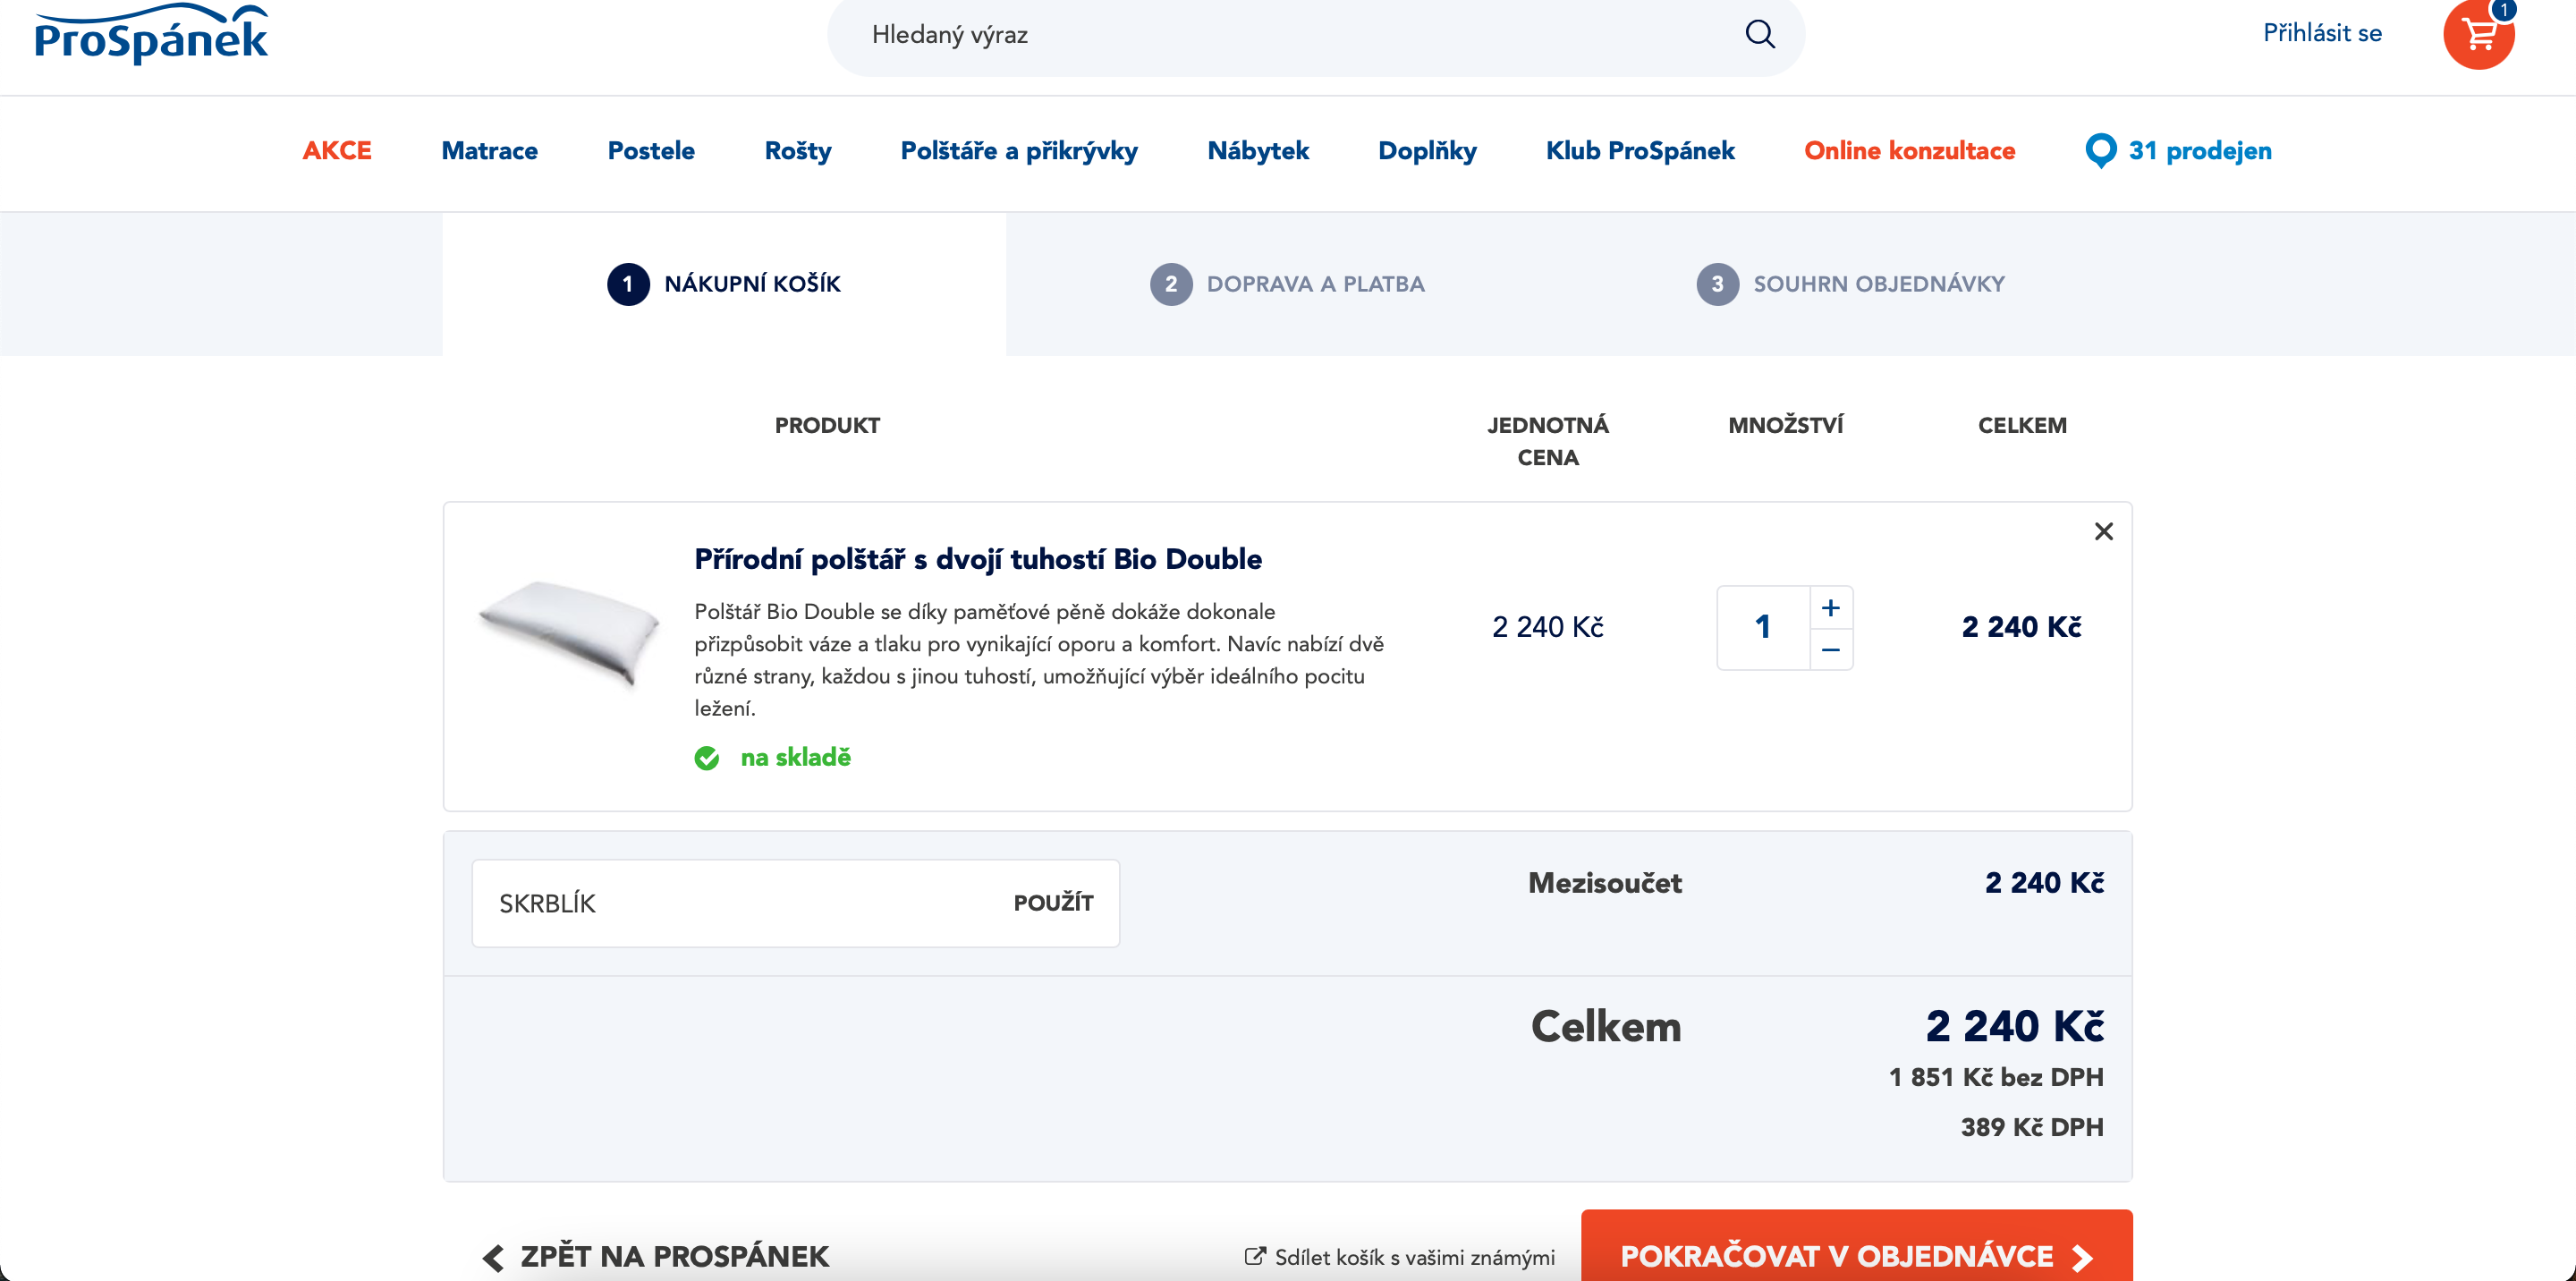Click the store location pin icon

pos(2100,151)
